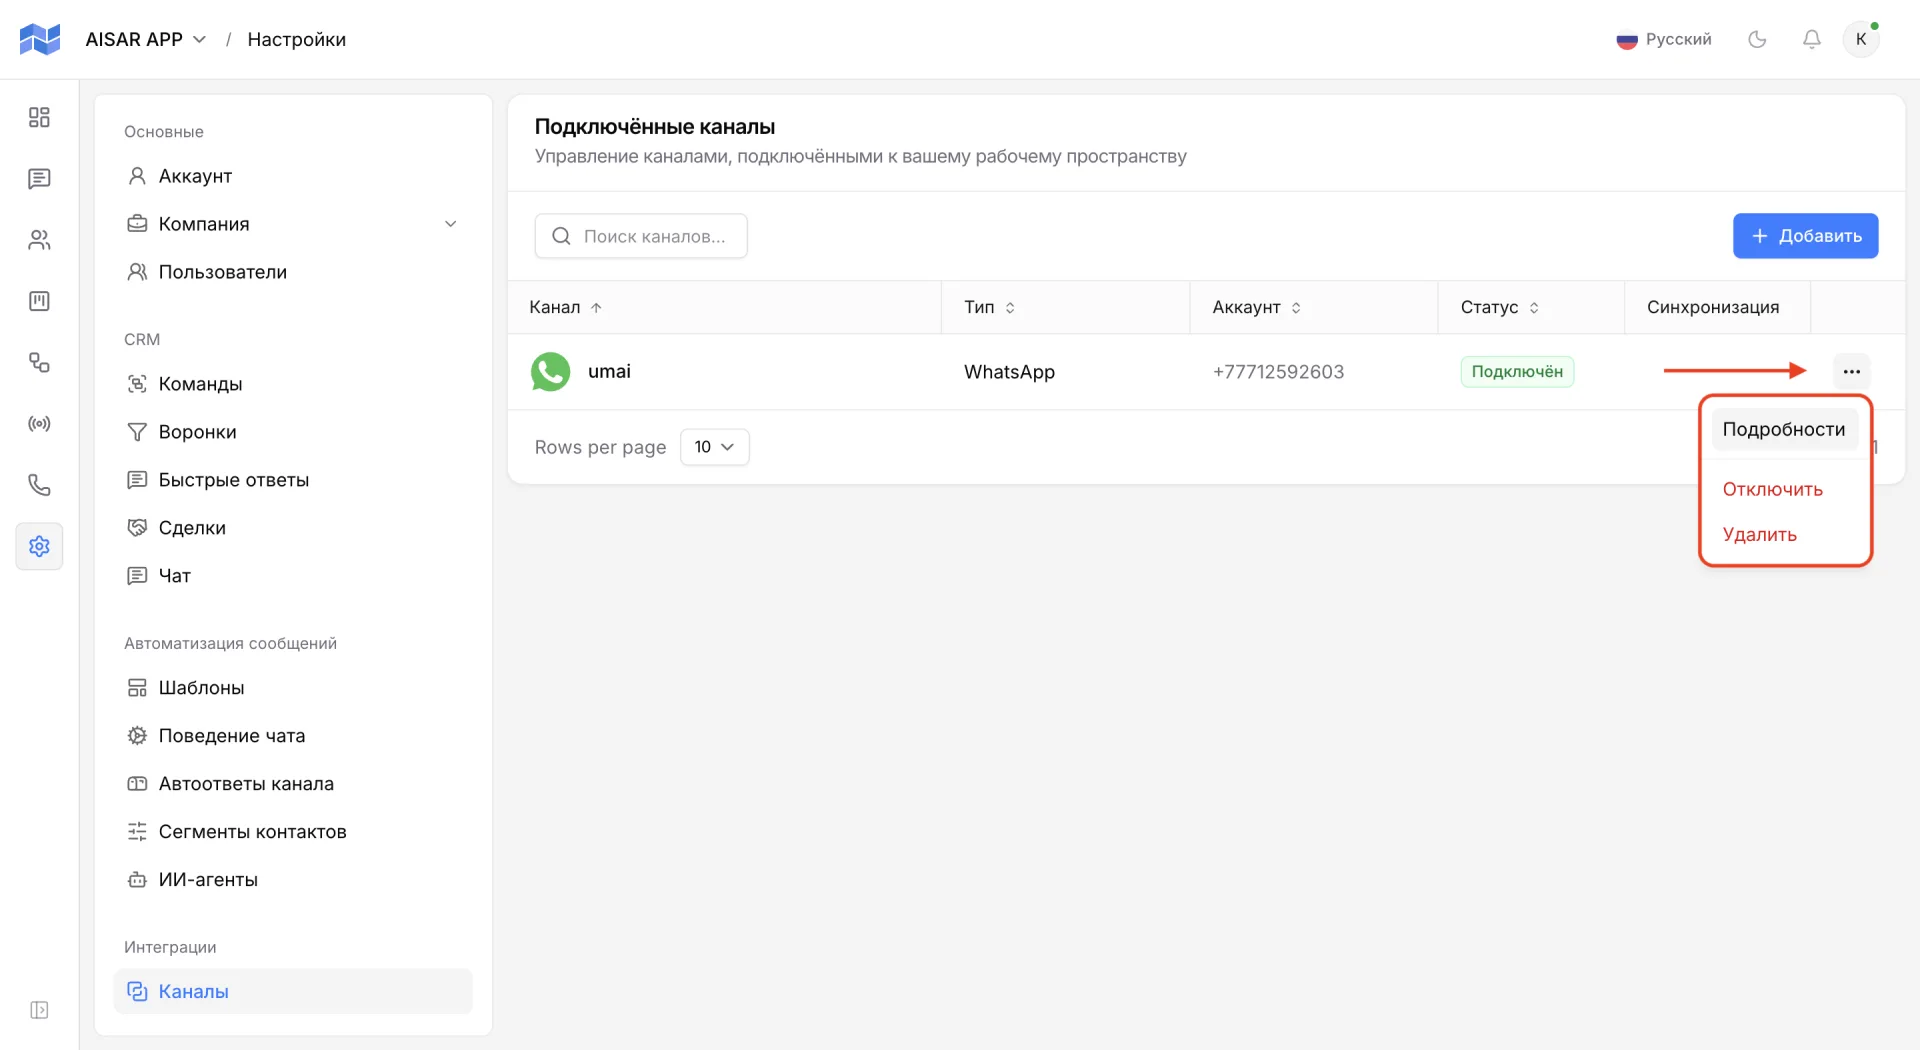Click the WhatsApp type cell
This screenshot has width=1920, height=1050.
(1009, 372)
